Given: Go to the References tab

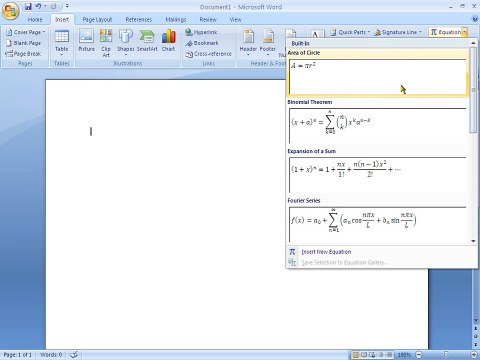Looking at the screenshot, I should [139, 20].
